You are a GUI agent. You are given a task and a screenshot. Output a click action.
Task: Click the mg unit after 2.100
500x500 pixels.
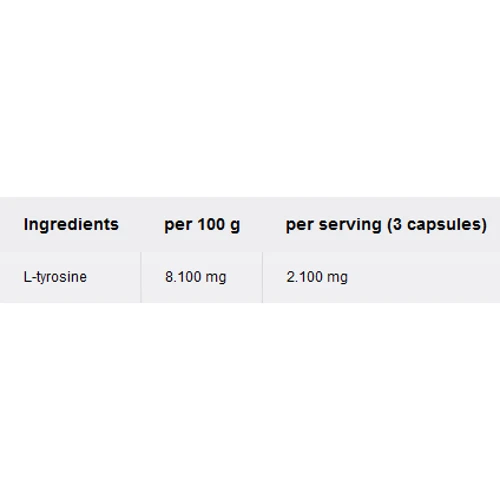tap(337, 278)
